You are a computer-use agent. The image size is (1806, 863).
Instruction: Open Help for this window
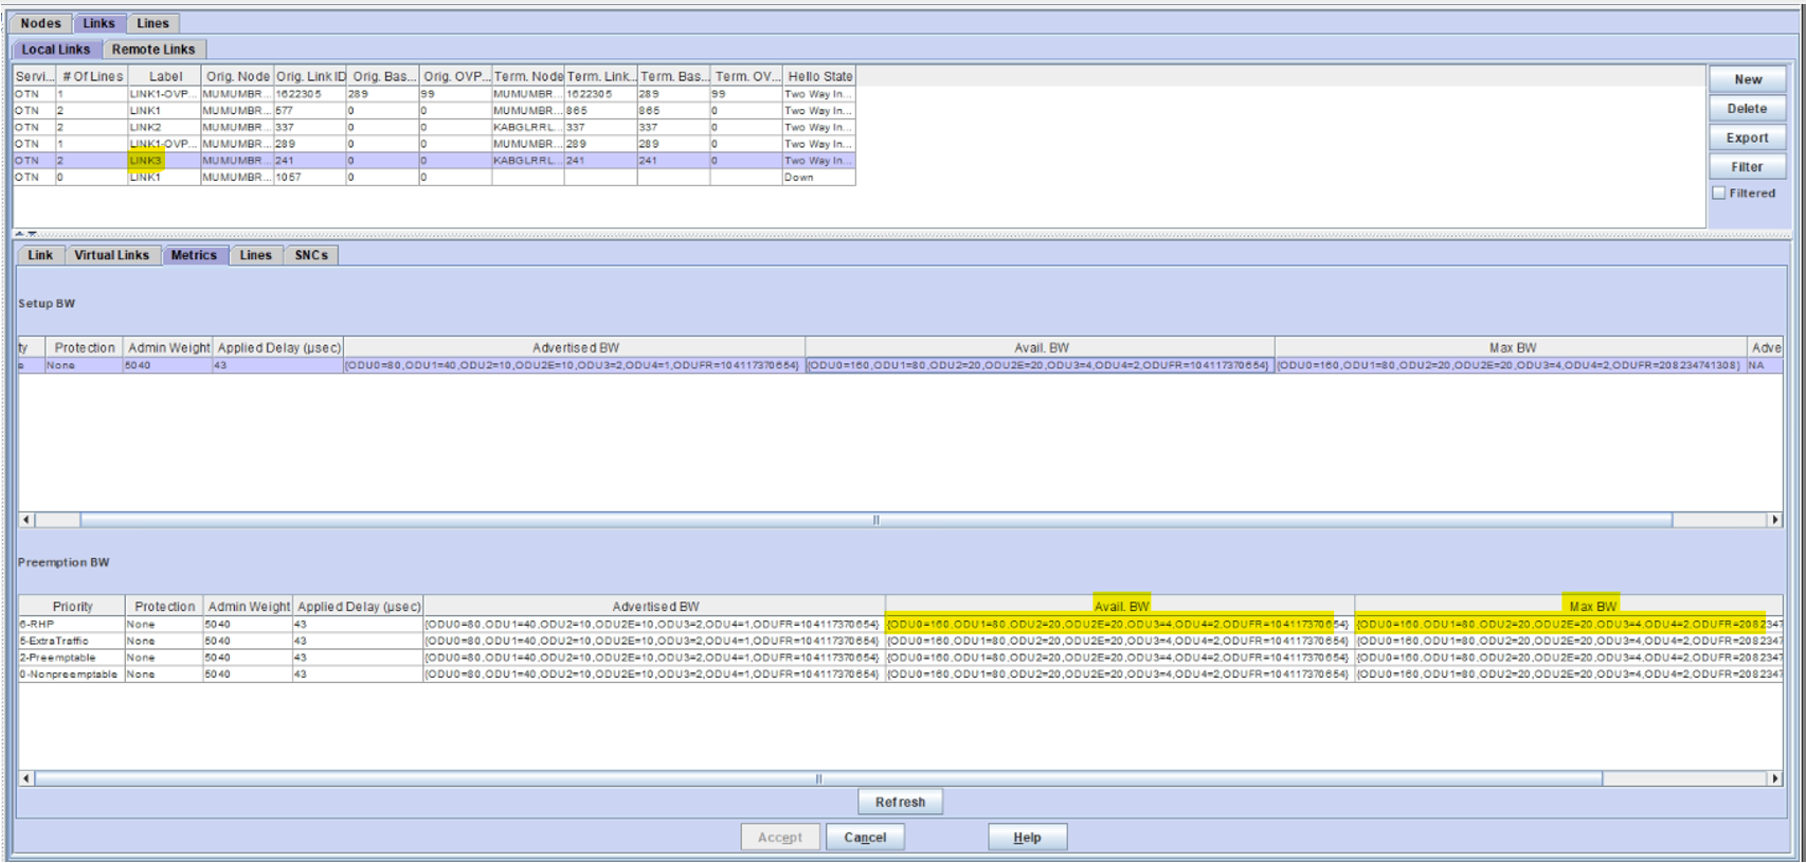point(1027,837)
